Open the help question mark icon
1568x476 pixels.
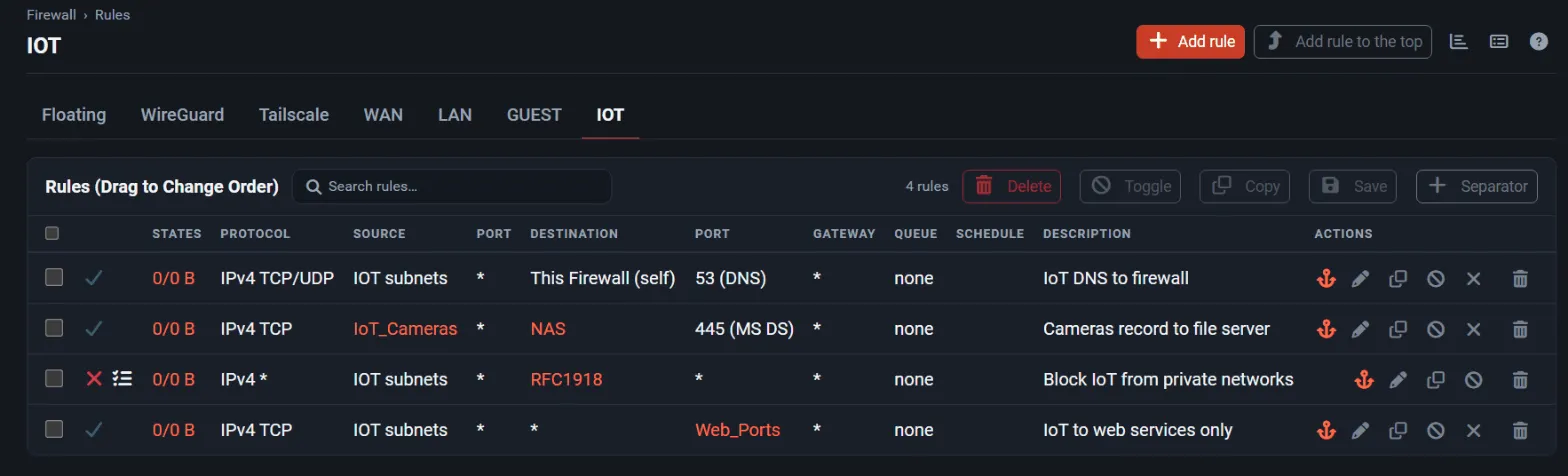[1539, 41]
